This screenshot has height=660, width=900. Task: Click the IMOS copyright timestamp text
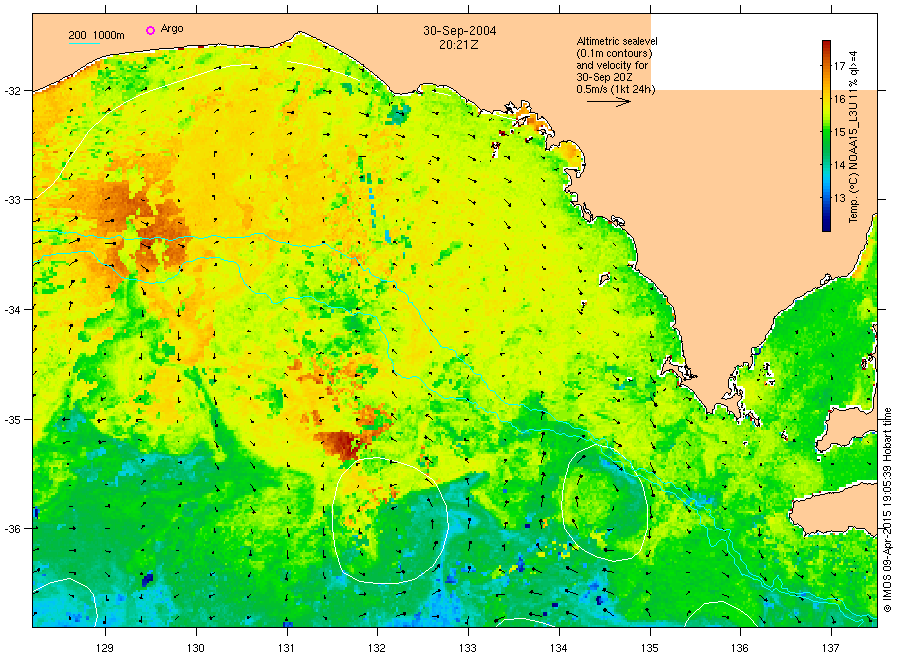click(887, 510)
